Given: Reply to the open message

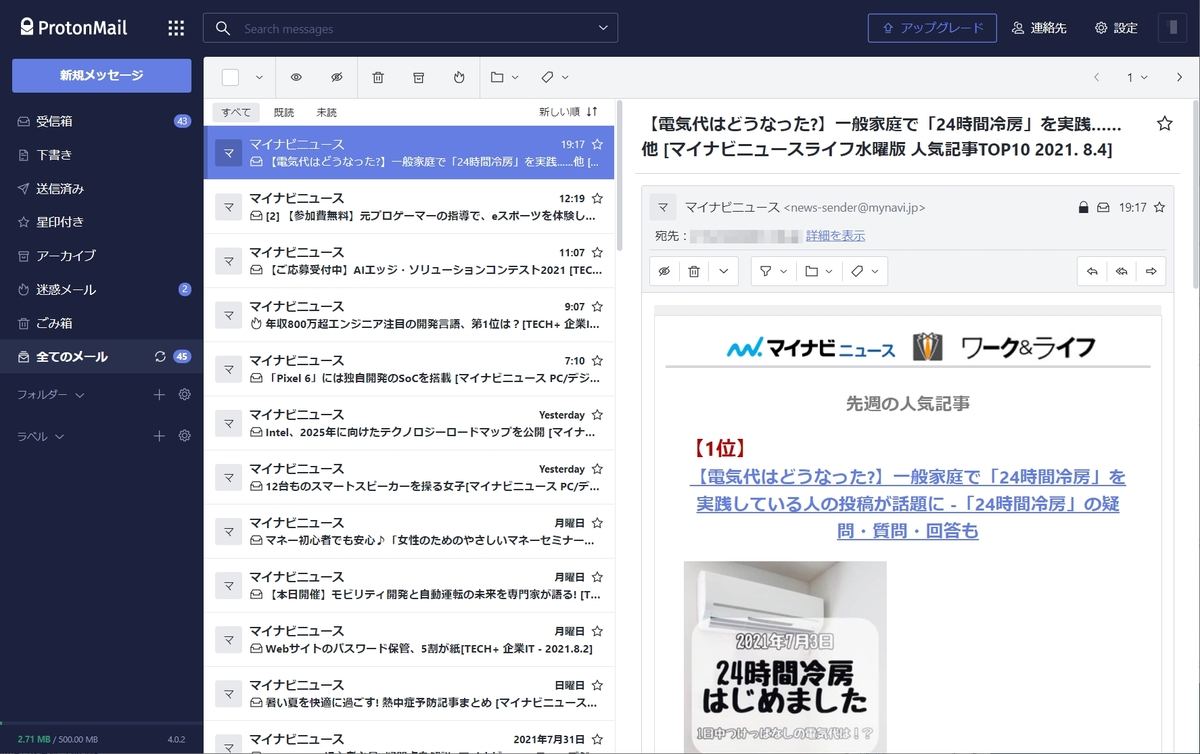Looking at the screenshot, I should (x=1092, y=271).
